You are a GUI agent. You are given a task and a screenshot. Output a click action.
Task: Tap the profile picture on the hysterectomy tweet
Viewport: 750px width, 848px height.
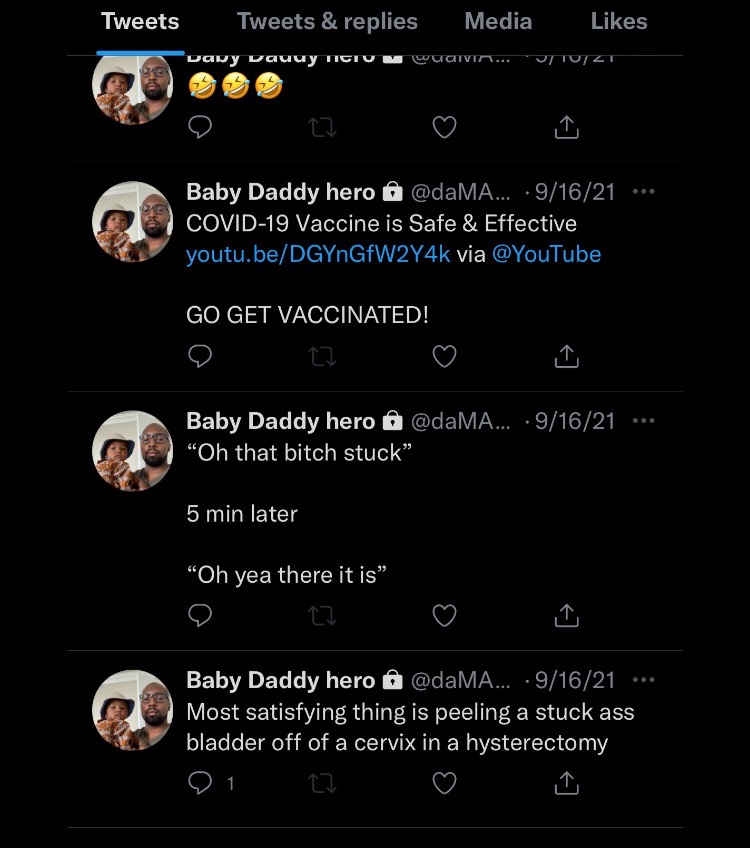coord(133,709)
